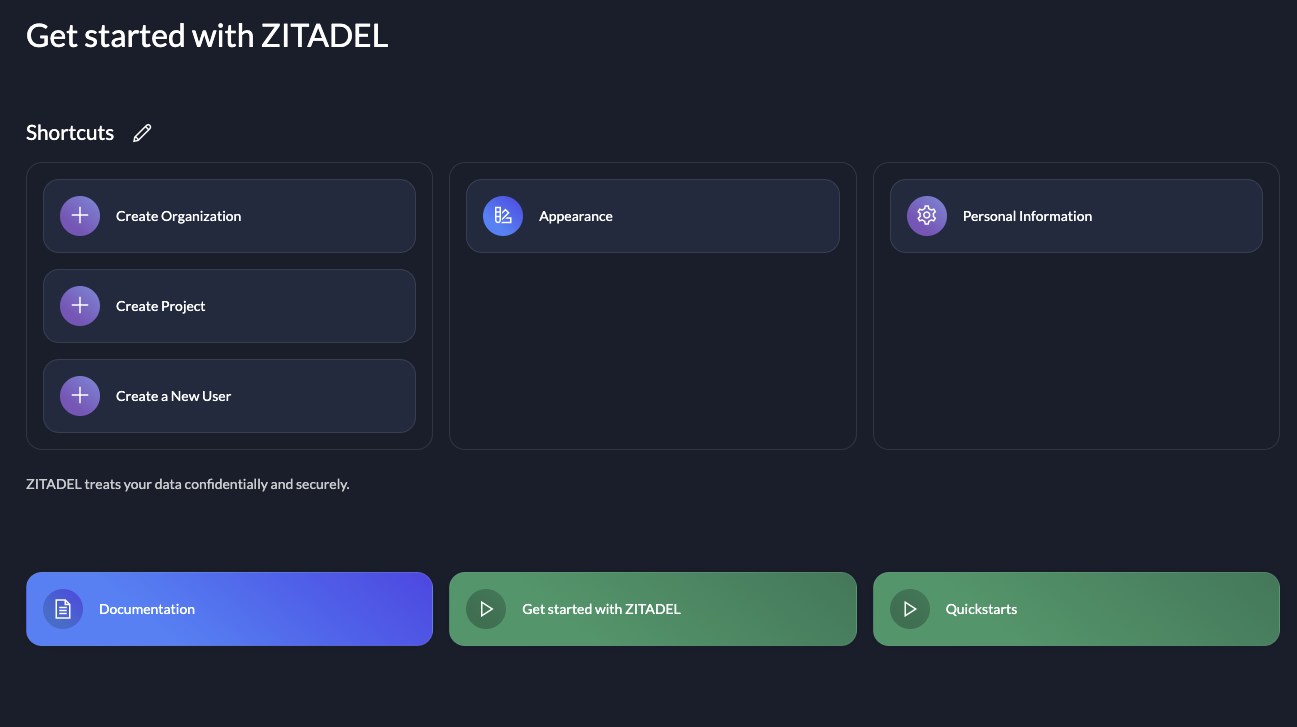Open the Personal Information shortcut card
Screen dimensions: 1297x727
tap(1076, 215)
